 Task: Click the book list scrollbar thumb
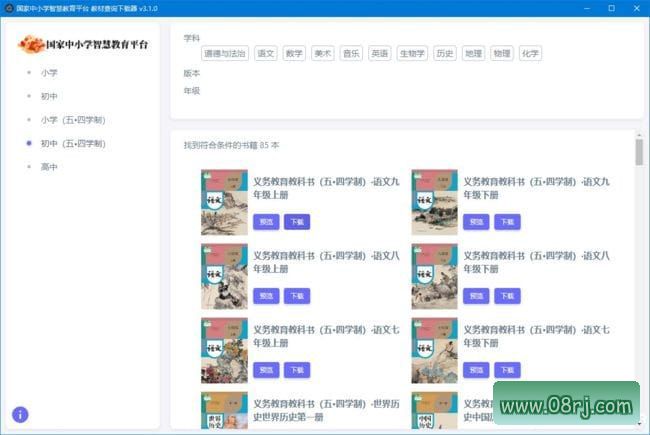coord(639,152)
